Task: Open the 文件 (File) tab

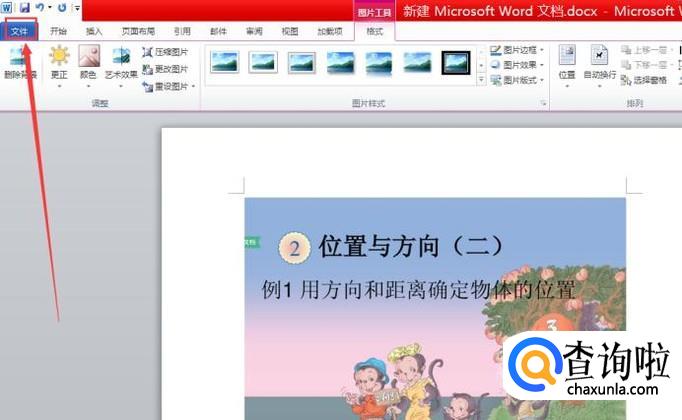Action: tap(20, 31)
